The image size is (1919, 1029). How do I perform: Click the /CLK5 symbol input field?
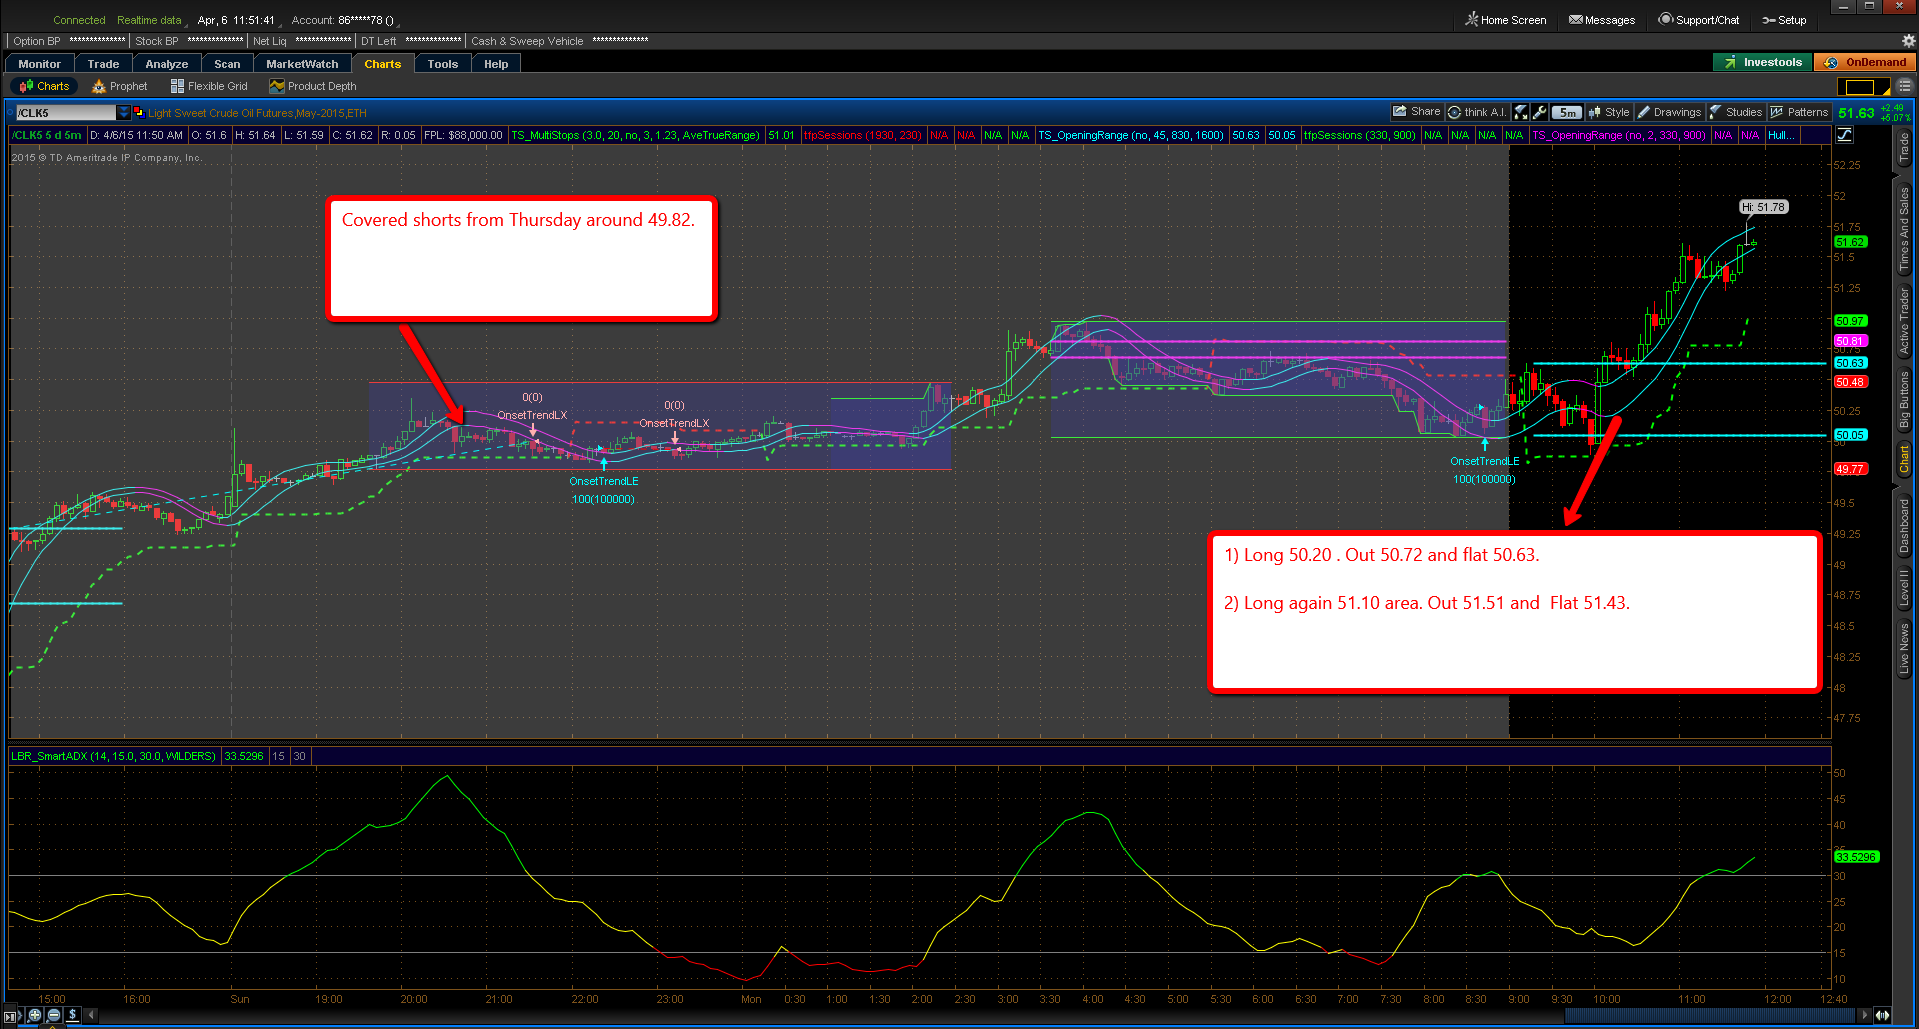tap(65, 113)
